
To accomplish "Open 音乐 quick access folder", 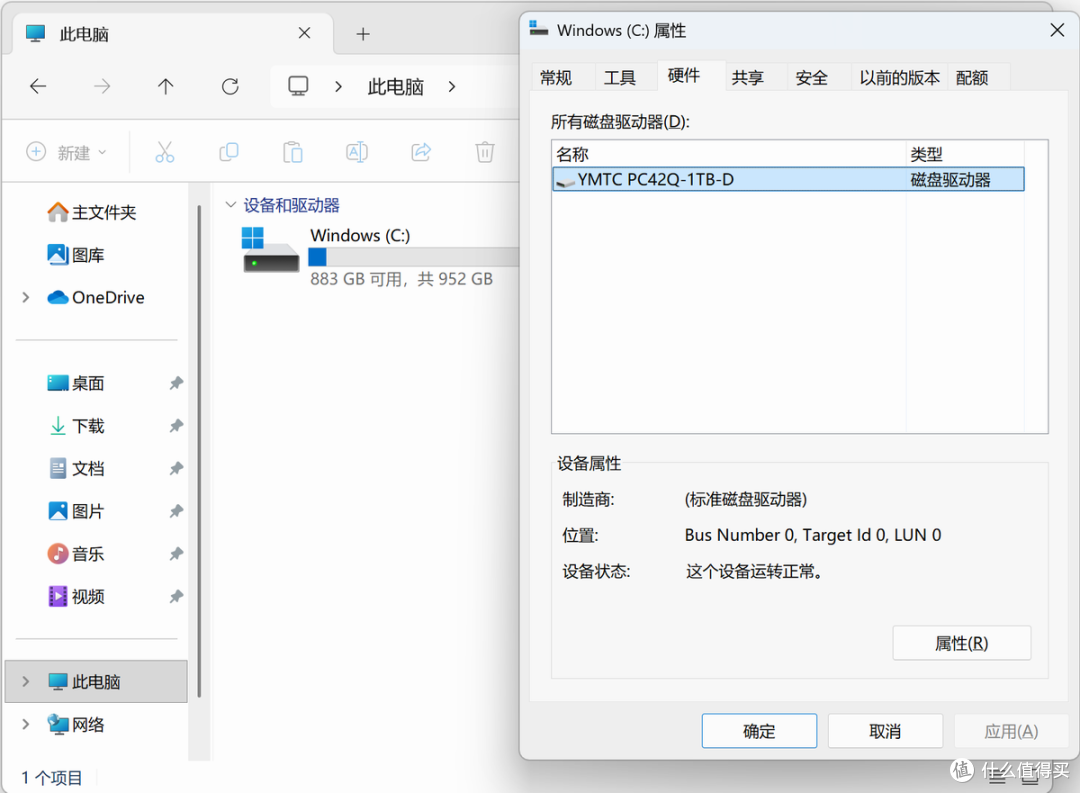I will [x=76, y=554].
